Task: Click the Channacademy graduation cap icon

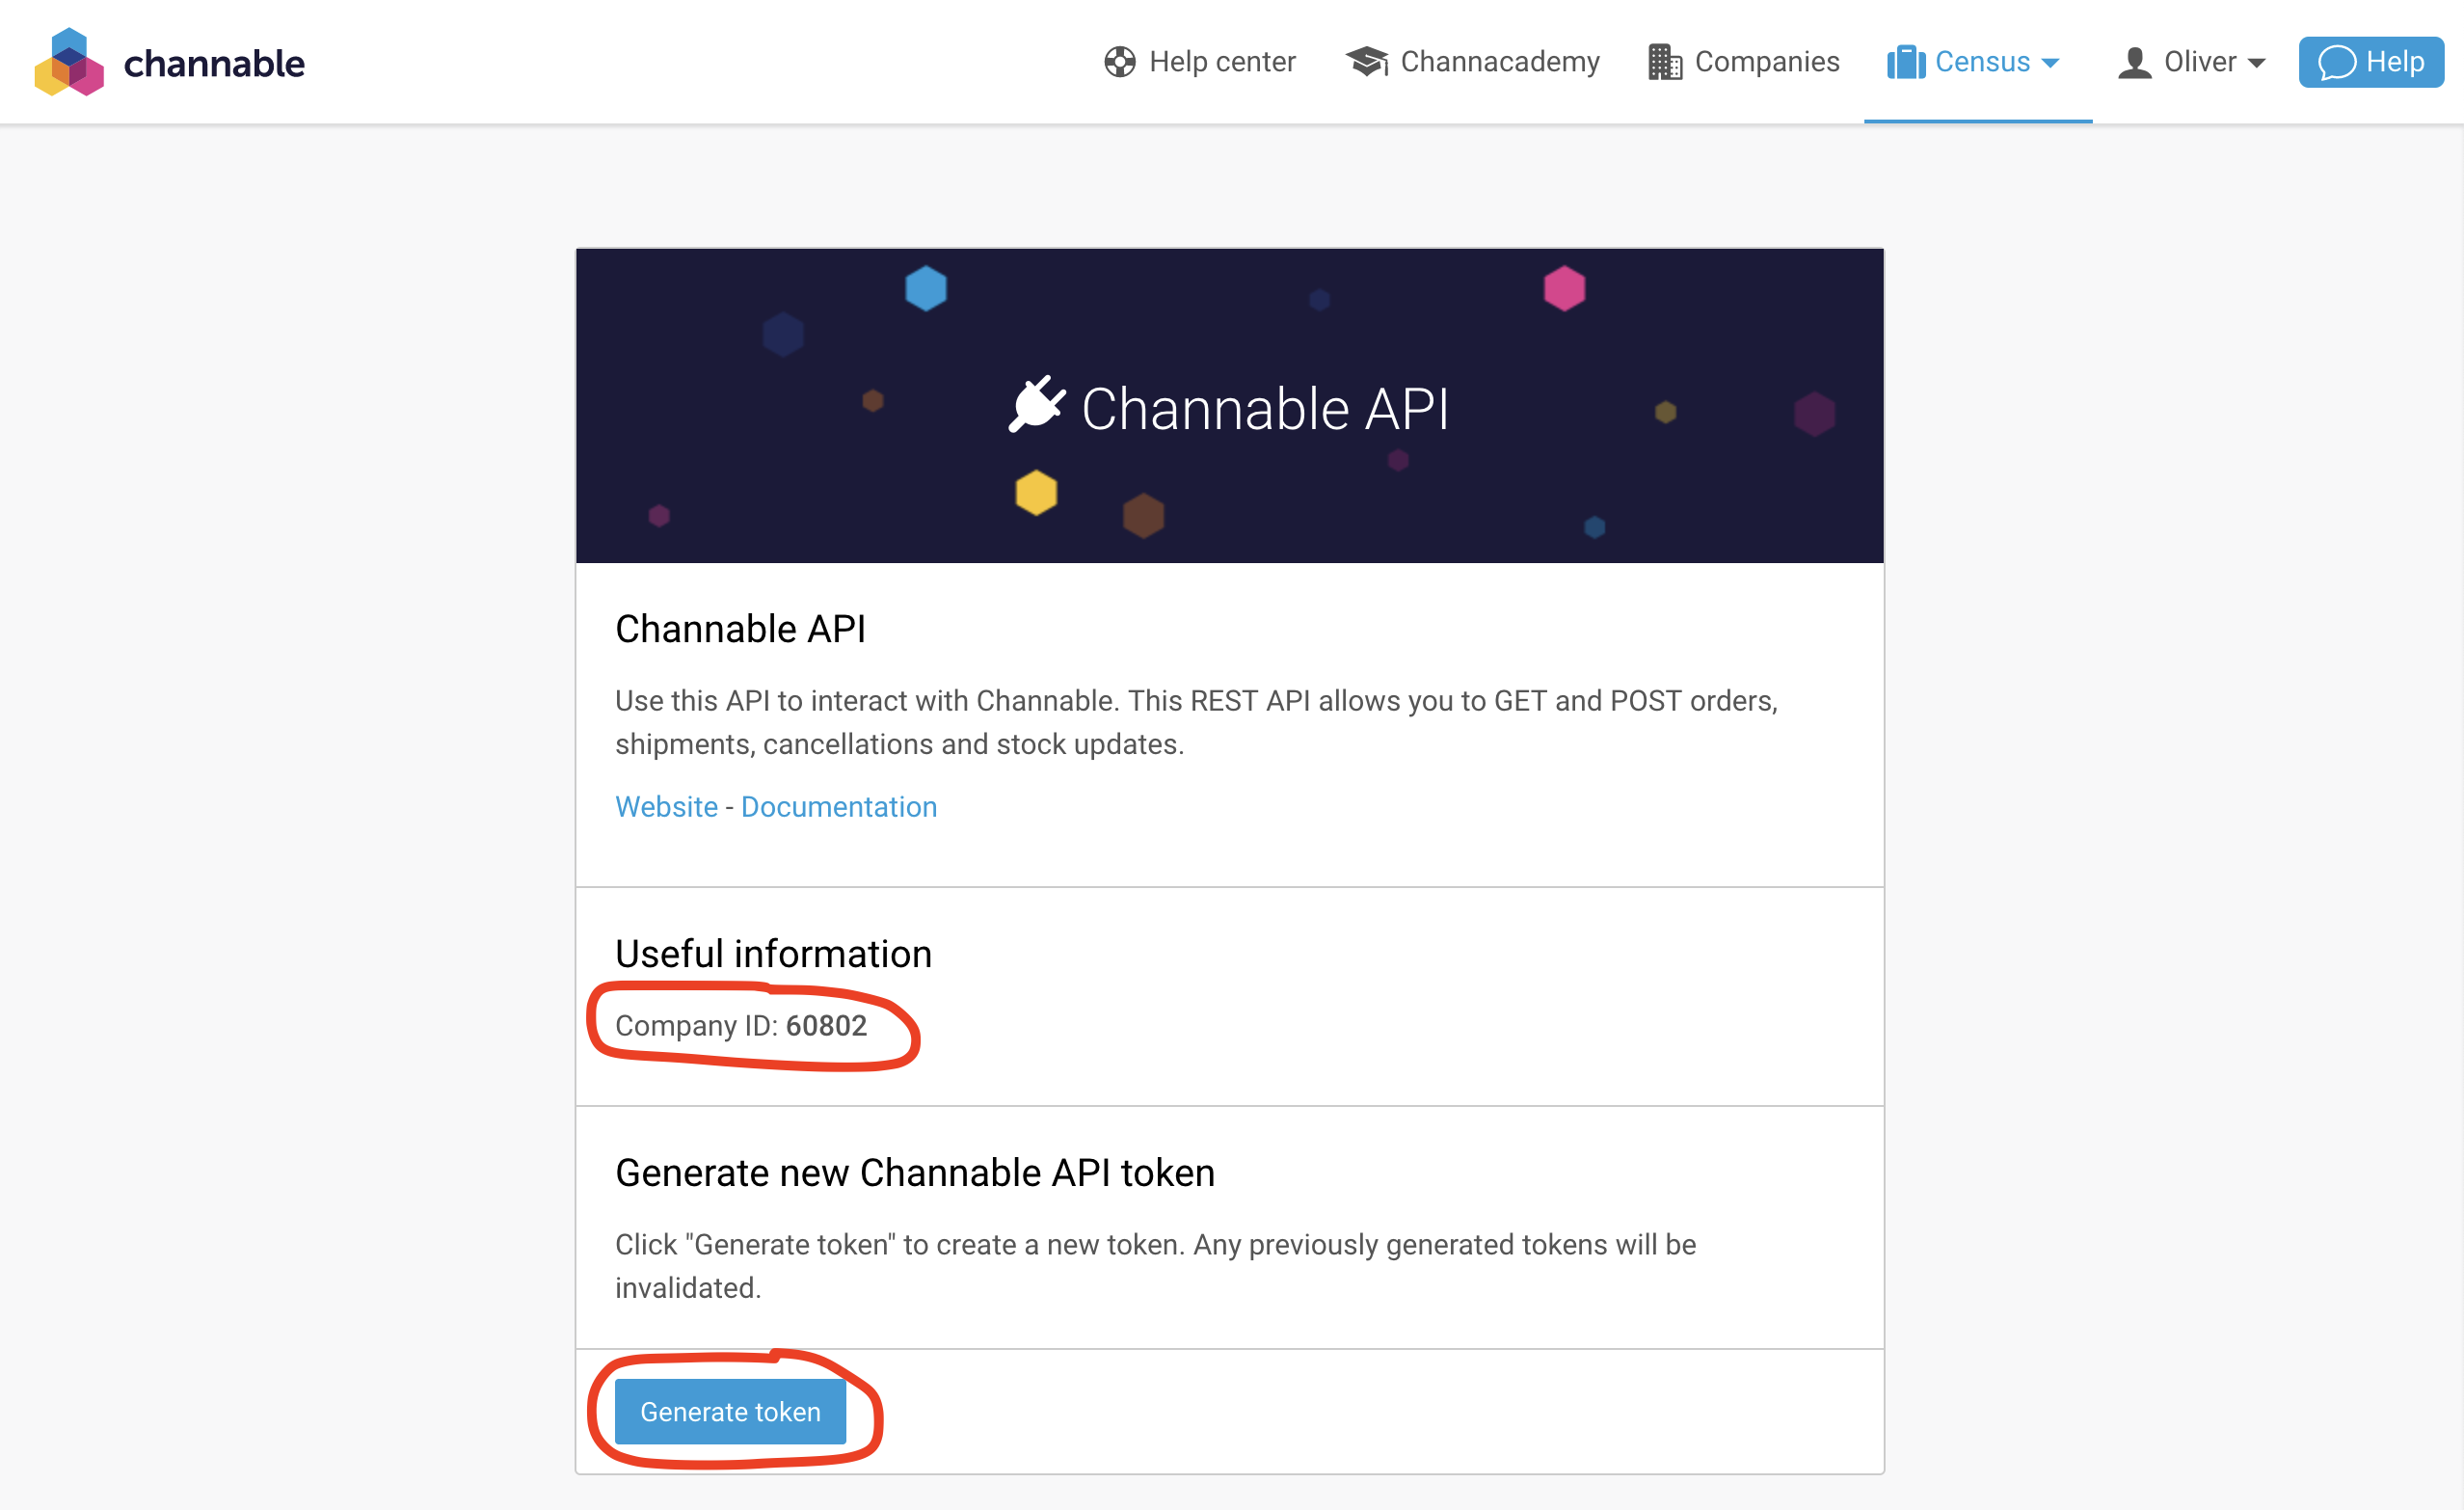Action: click(x=1366, y=62)
